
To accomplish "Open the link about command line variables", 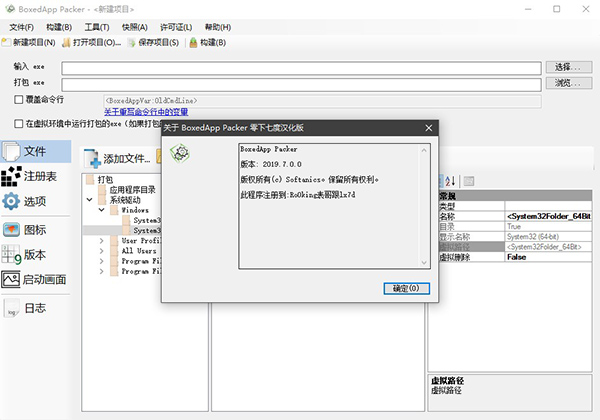I will [x=146, y=112].
